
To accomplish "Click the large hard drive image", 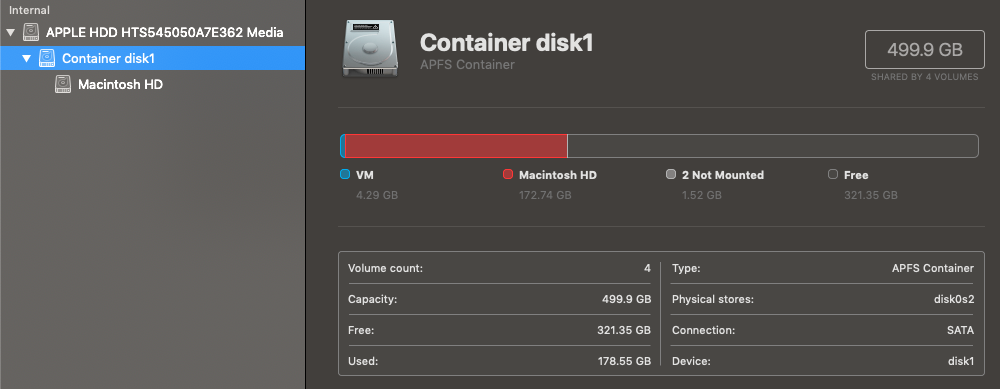I will pyautogui.click(x=371, y=48).
